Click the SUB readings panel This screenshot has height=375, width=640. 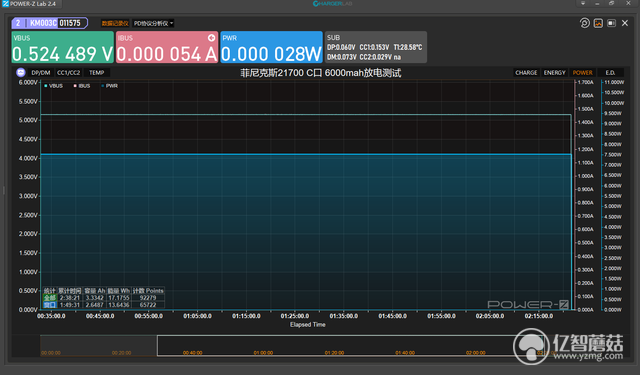pyautogui.click(x=376, y=47)
